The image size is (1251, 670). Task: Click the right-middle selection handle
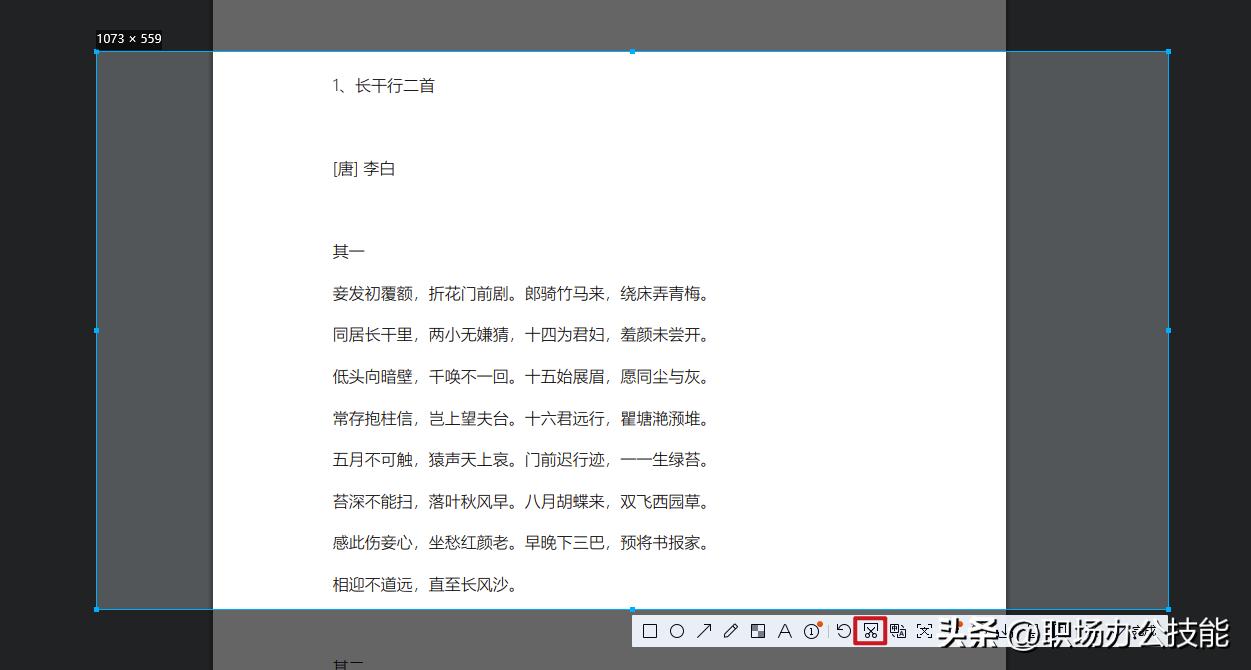[1167, 330]
